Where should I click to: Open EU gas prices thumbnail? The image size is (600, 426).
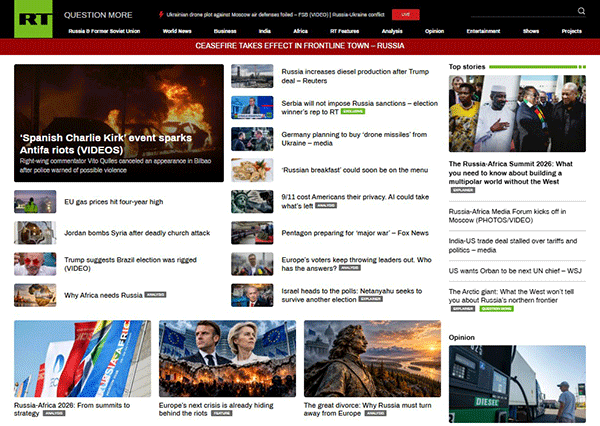point(35,202)
